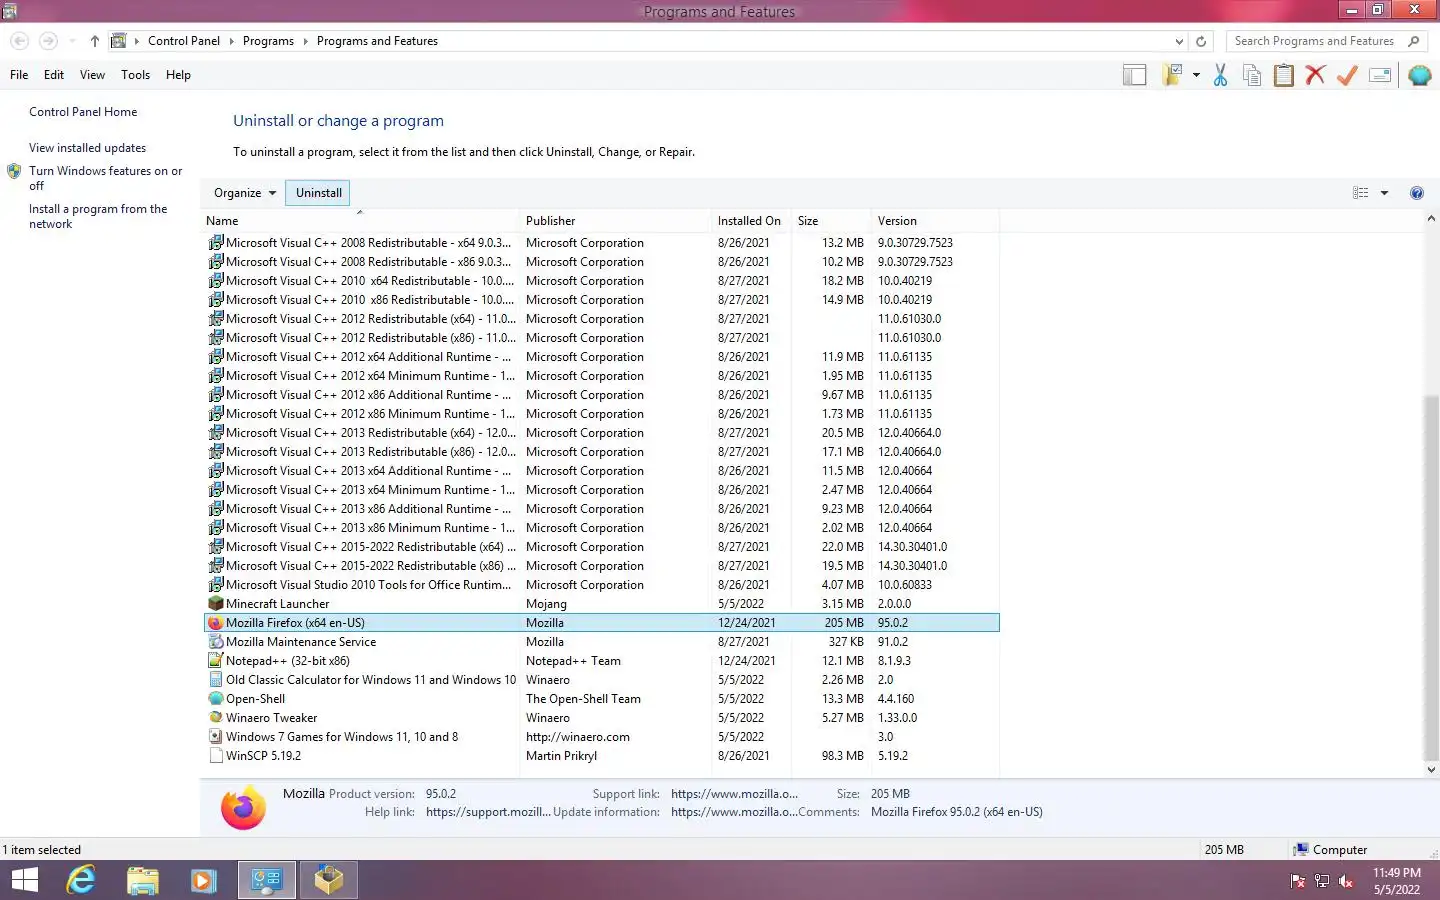The height and width of the screenshot is (900, 1440).
Task: Select Notepad++ (32-bit x86) entry
Action: [x=602, y=661]
